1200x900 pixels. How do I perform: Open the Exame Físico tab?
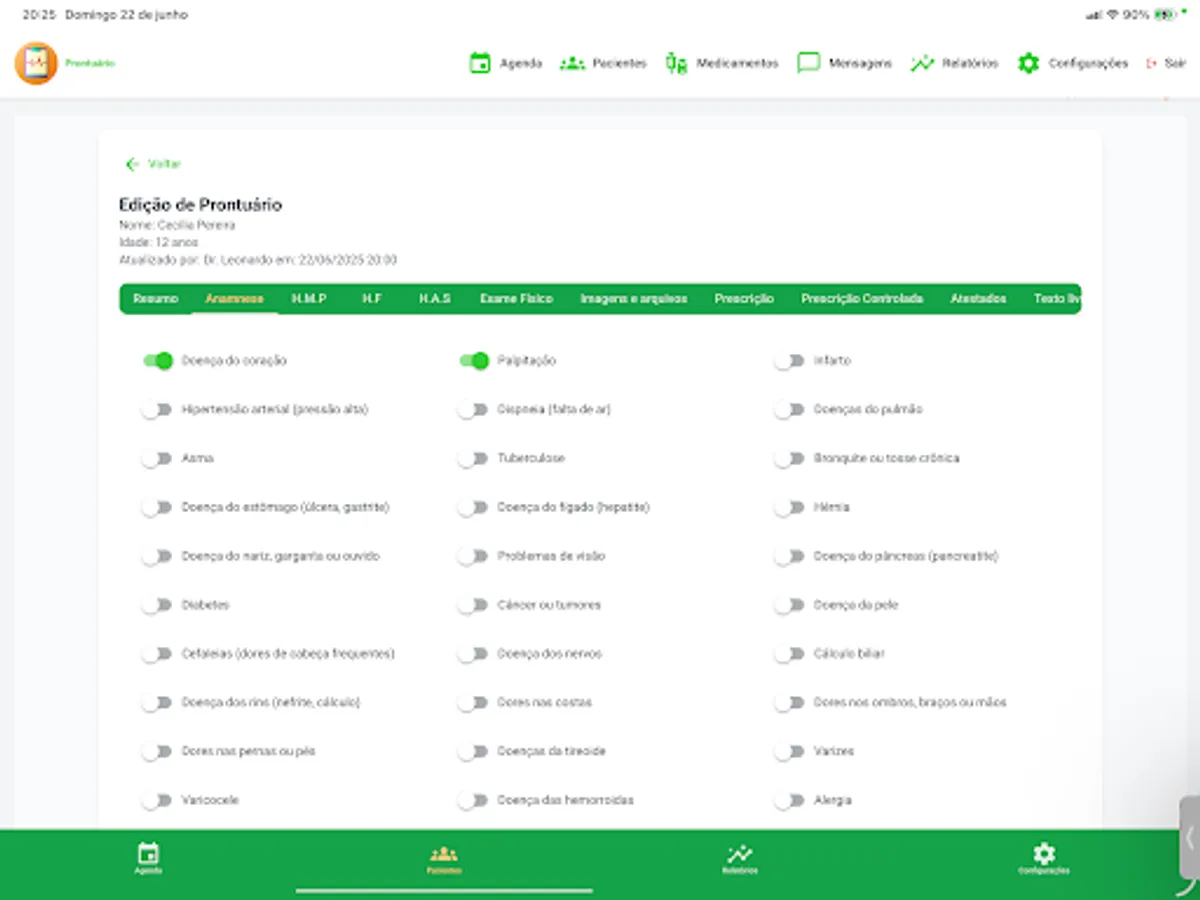point(516,299)
